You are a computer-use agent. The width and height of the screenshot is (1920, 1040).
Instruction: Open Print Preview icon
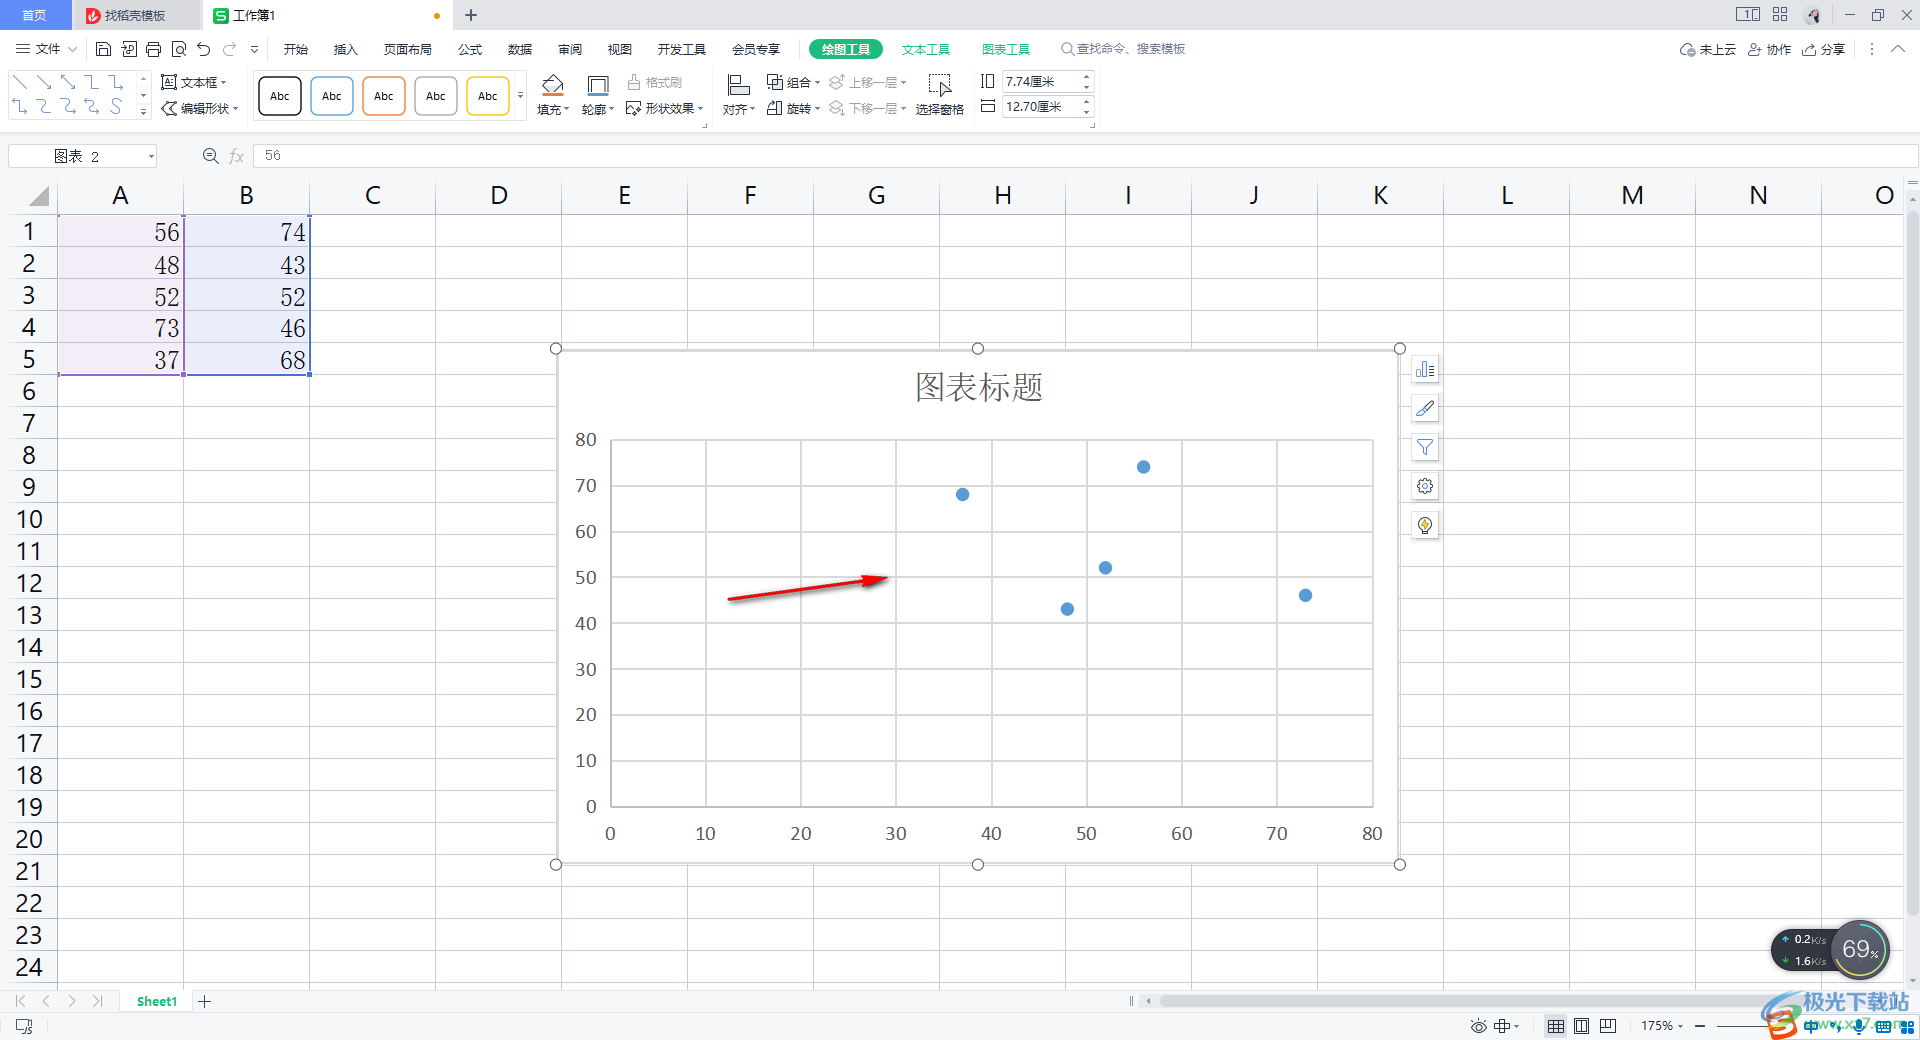click(x=179, y=49)
